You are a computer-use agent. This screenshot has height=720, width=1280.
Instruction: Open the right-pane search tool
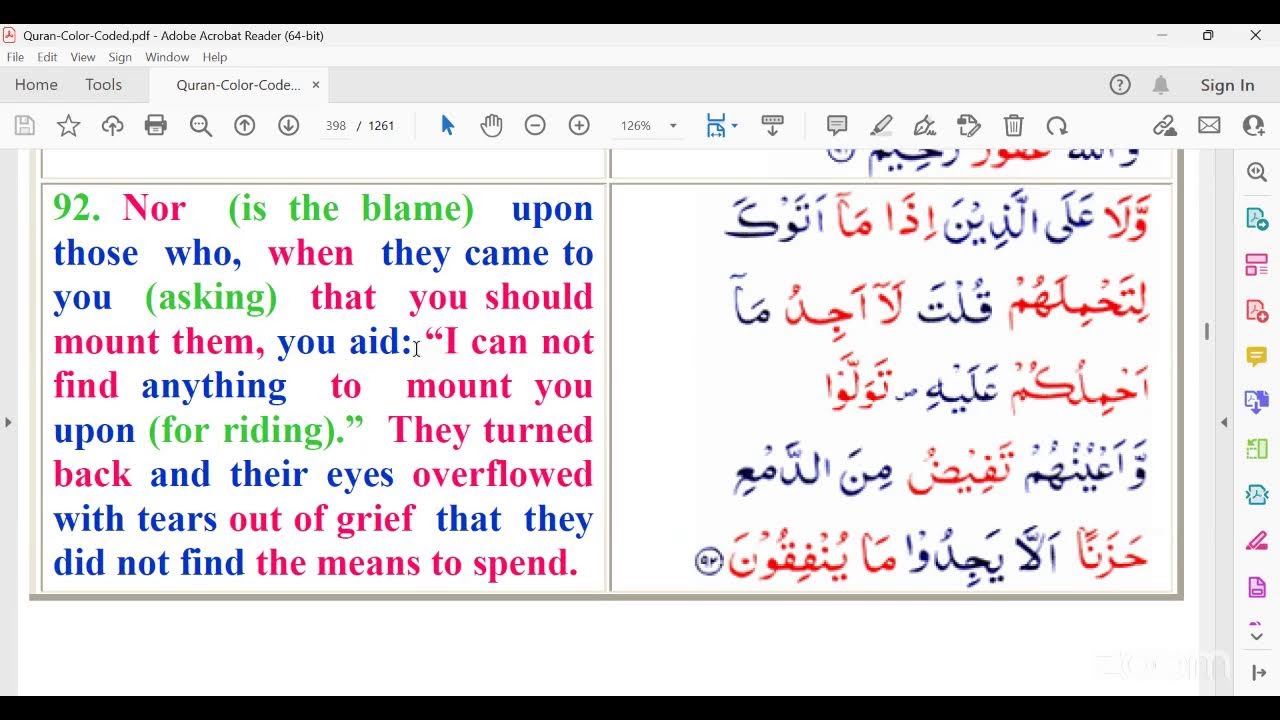(x=1257, y=172)
